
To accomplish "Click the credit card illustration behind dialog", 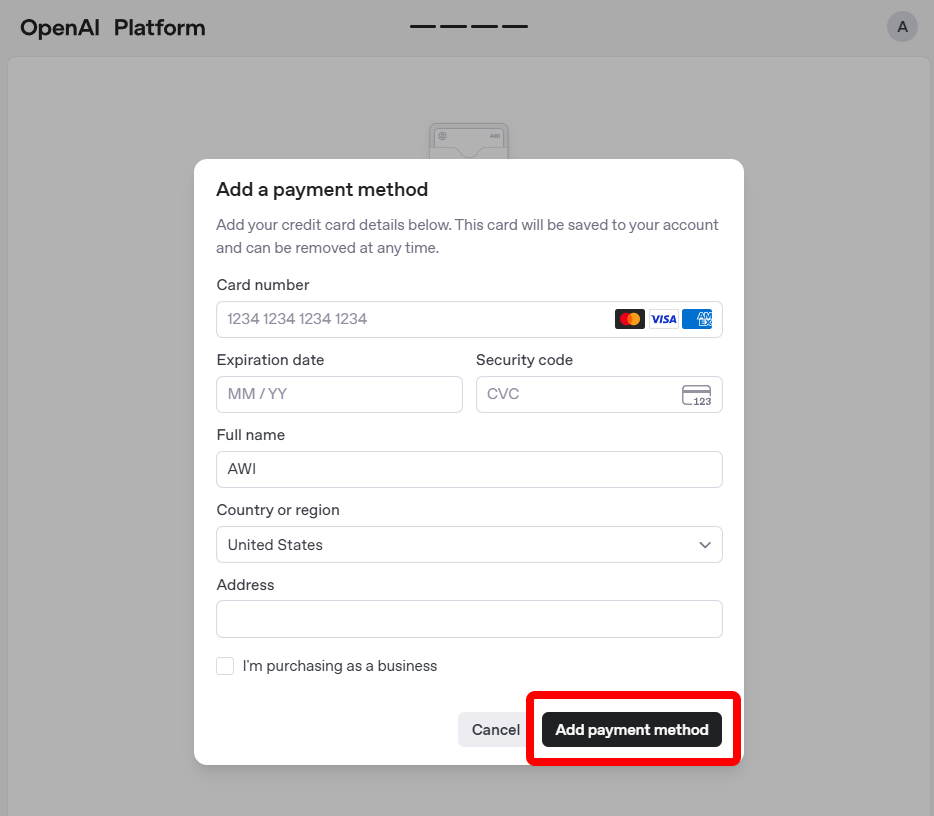I will [469, 141].
